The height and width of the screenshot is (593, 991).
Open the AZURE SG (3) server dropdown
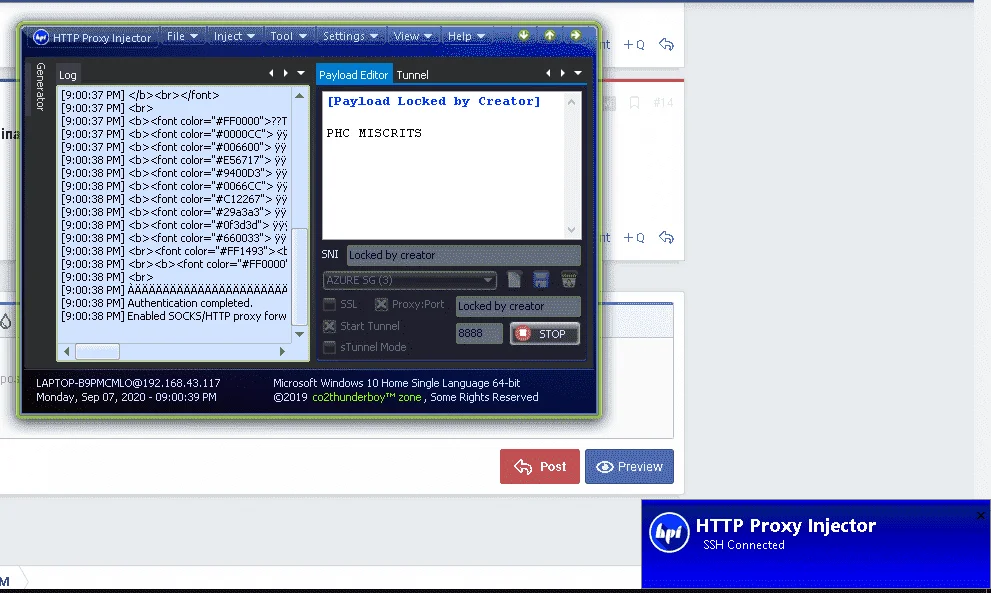click(x=410, y=280)
